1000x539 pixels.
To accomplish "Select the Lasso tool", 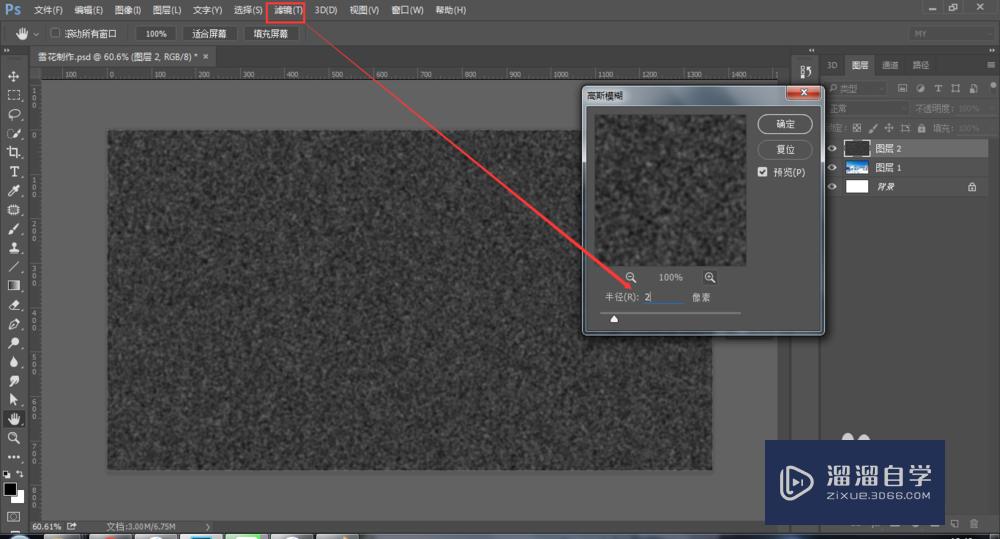I will (14, 114).
